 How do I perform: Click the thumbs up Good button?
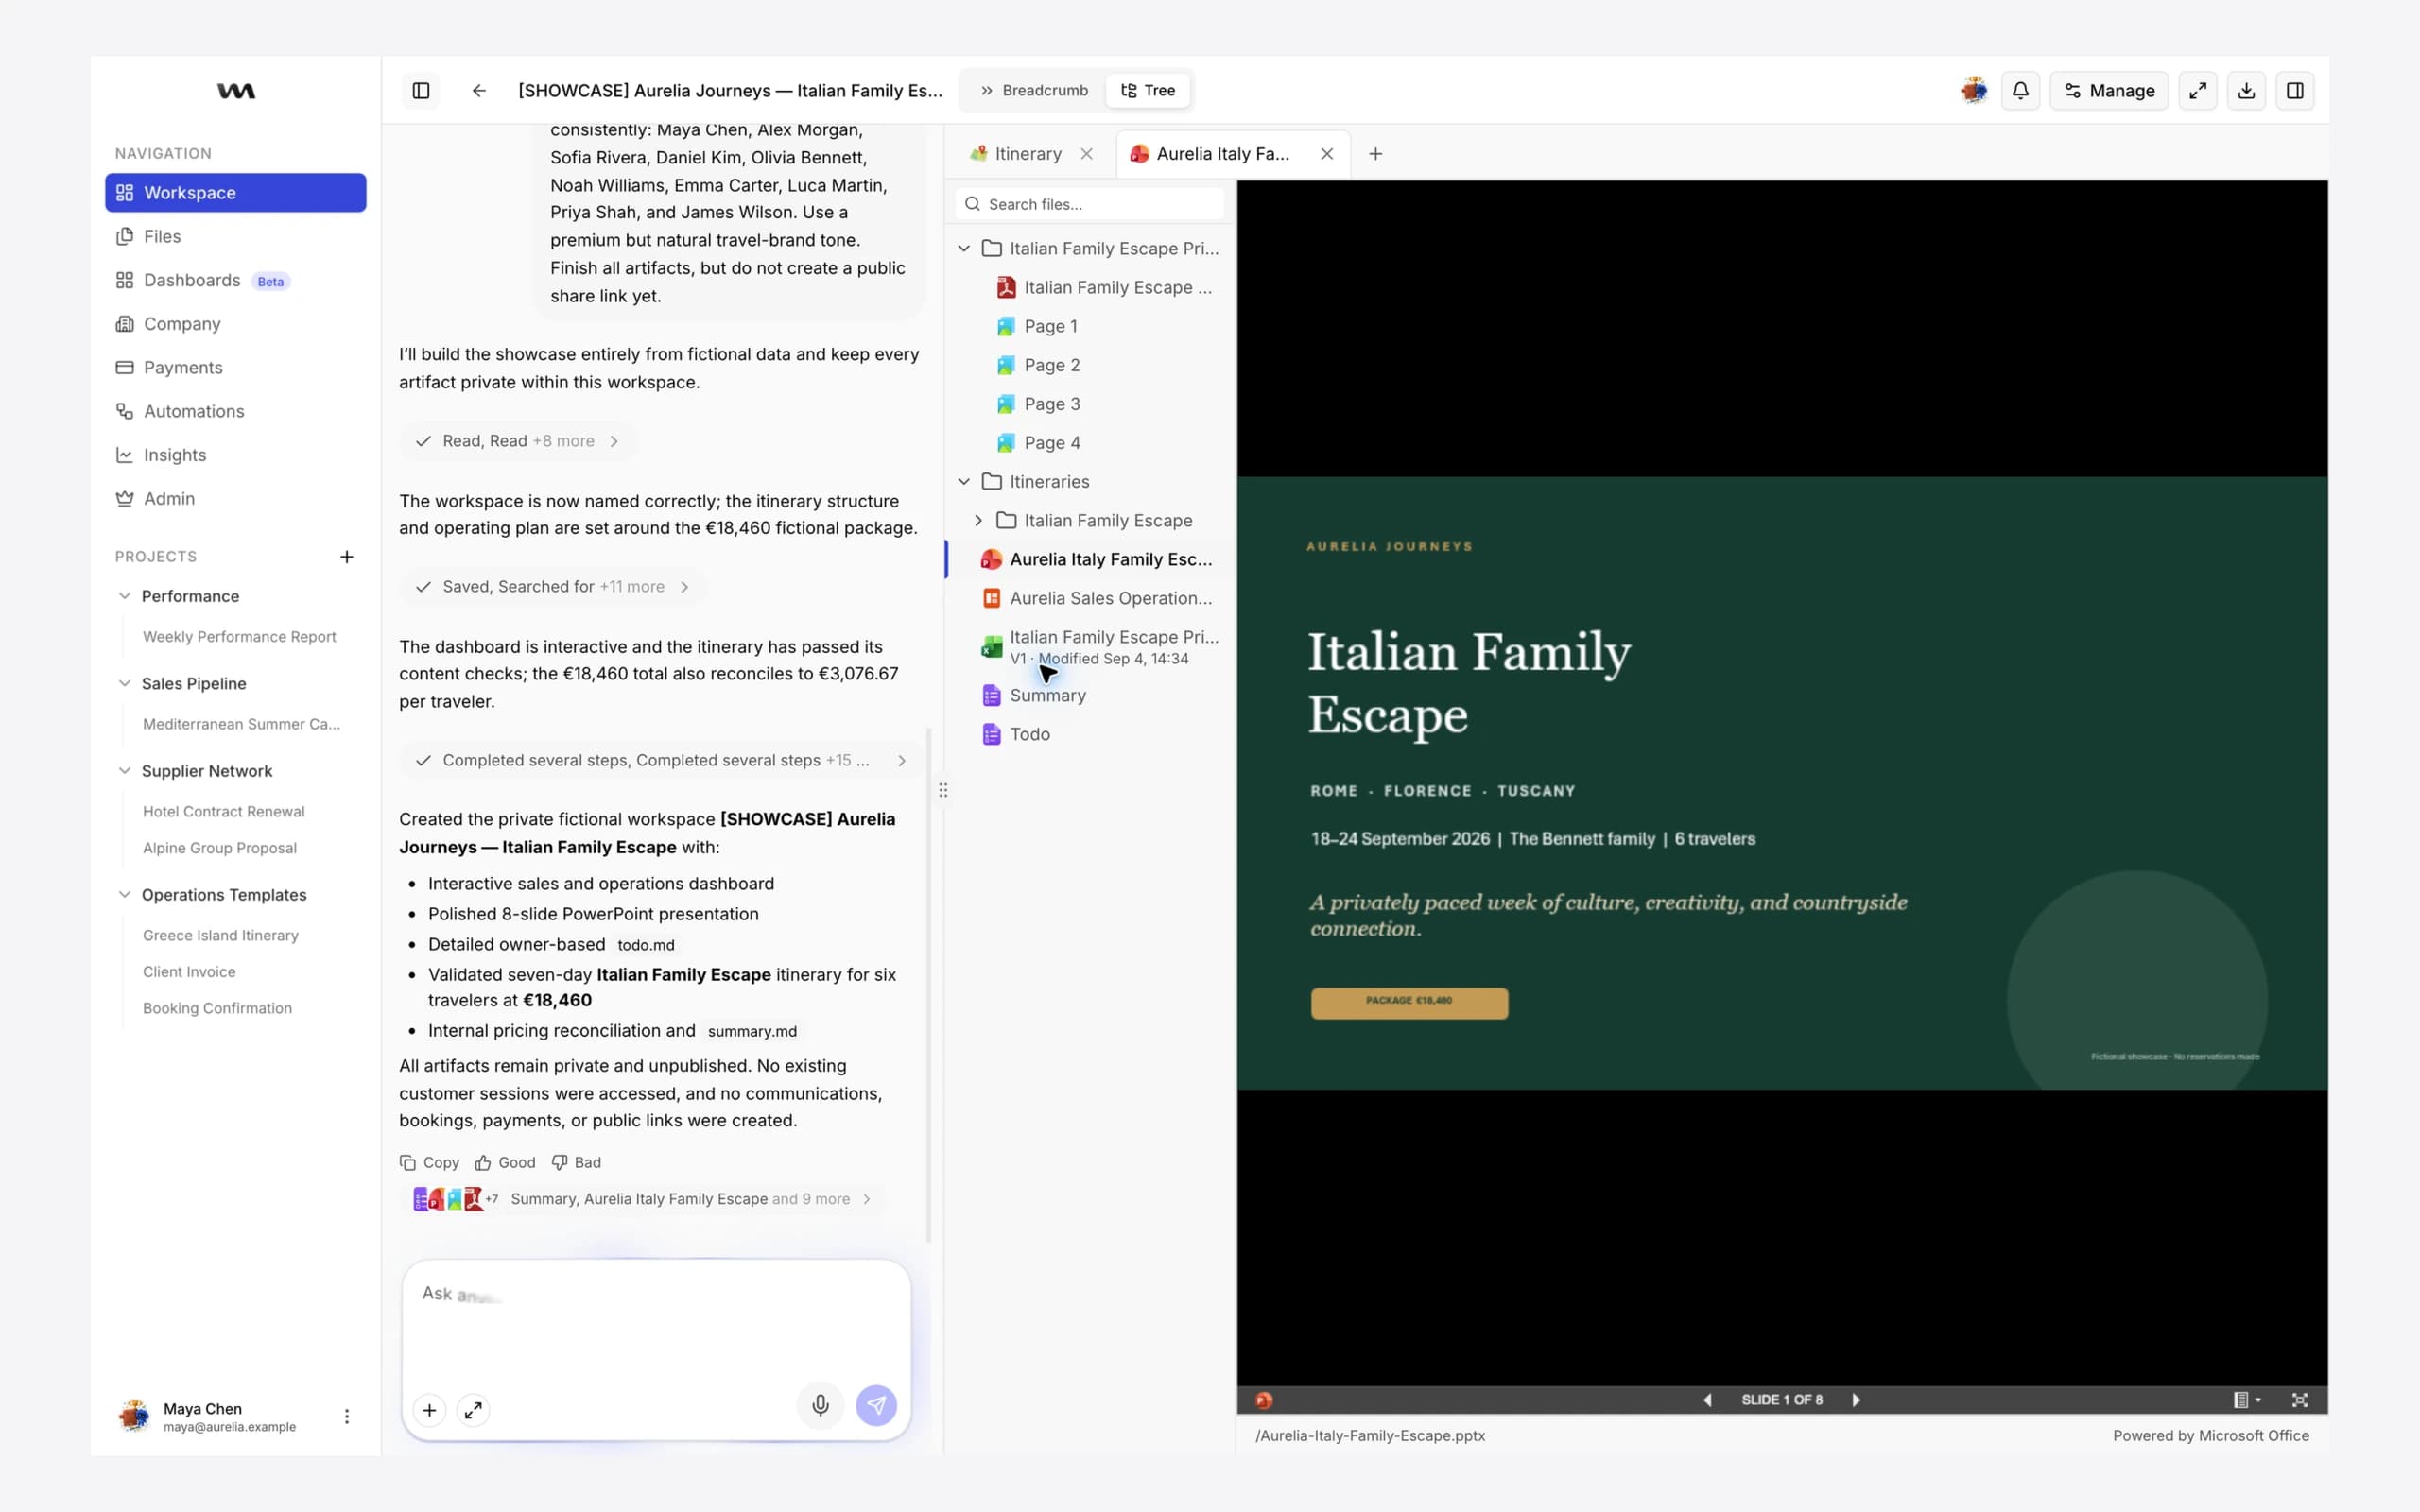pyautogui.click(x=505, y=1162)
